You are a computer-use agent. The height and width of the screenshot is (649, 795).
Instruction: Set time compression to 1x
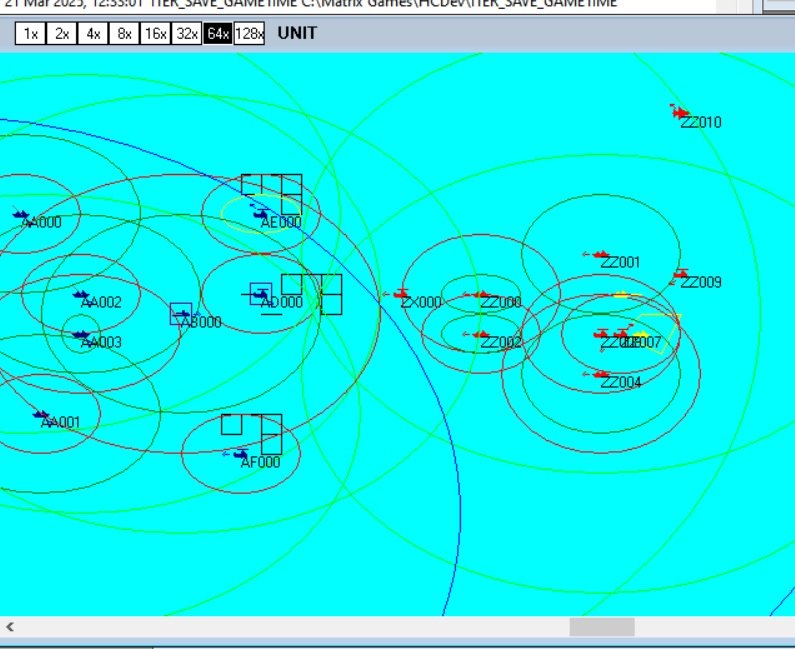pos(31,34)
